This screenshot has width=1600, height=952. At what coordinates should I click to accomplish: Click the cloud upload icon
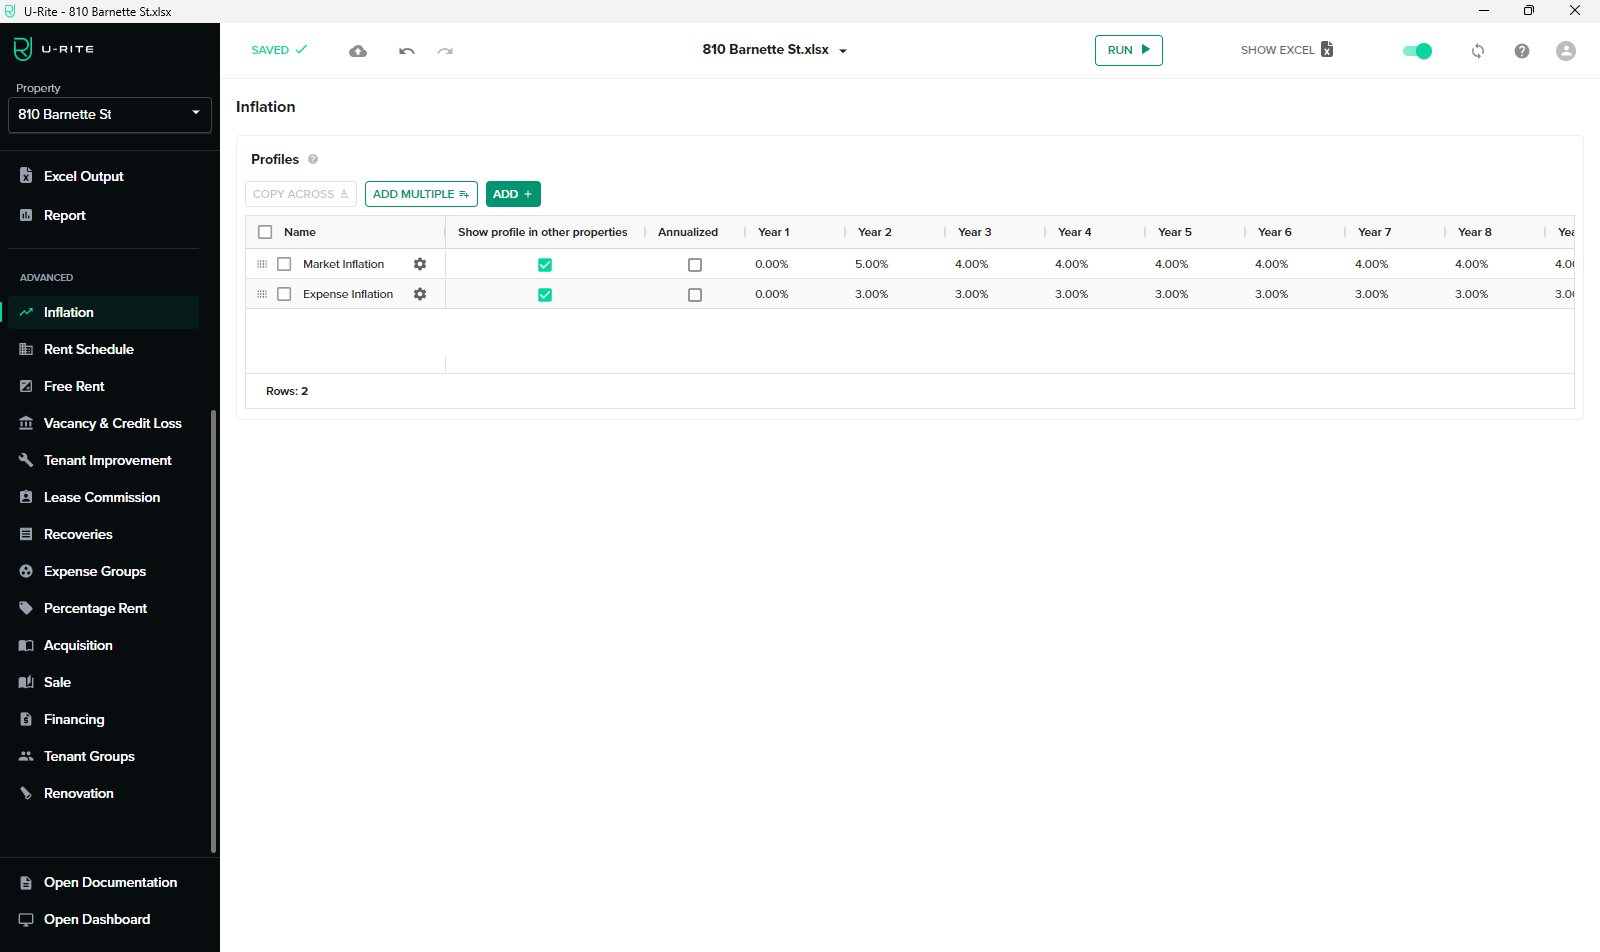click(358, 51)
